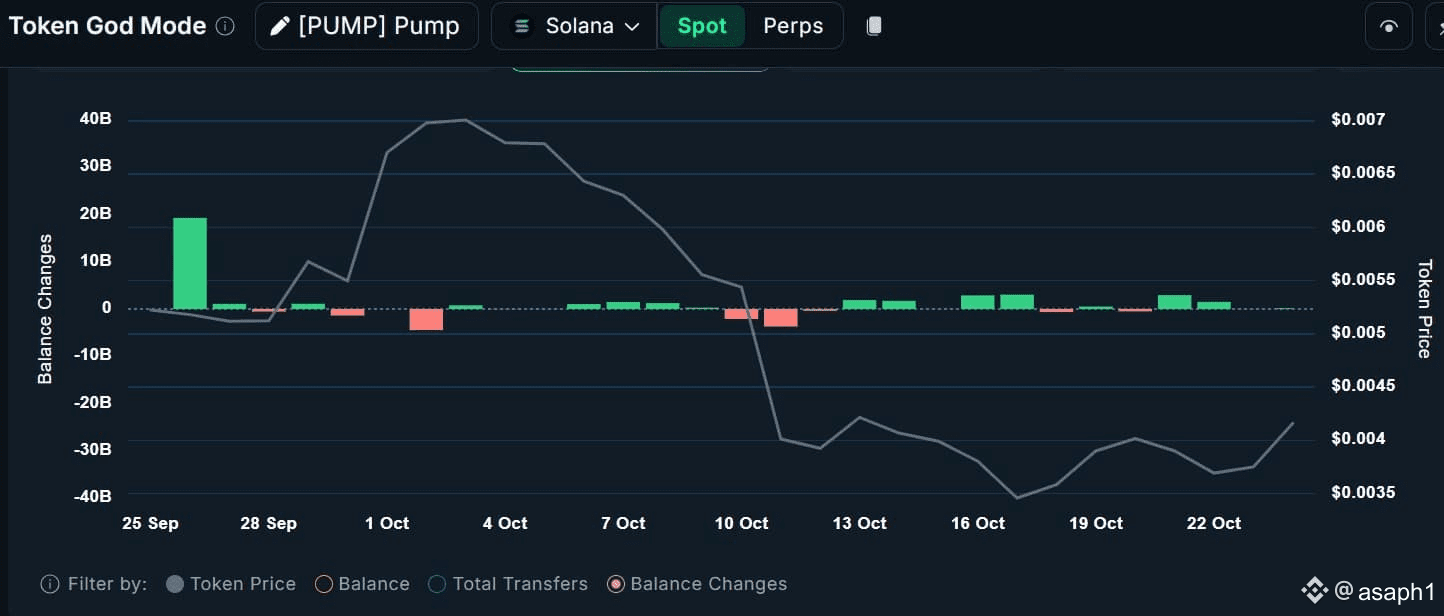Click the large green bar near 25 Sep

point(190,263)
